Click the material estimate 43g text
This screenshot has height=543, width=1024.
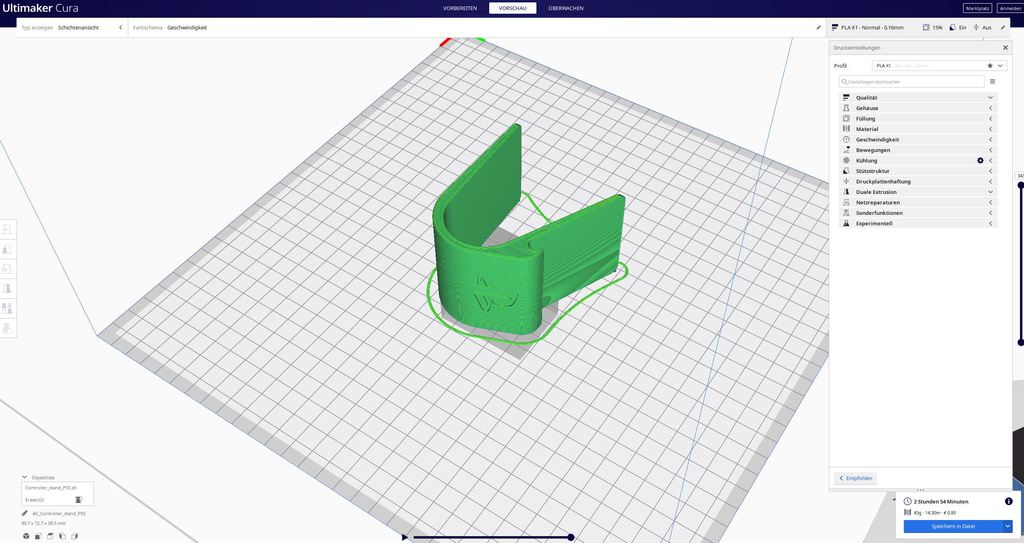click(934, 512)
